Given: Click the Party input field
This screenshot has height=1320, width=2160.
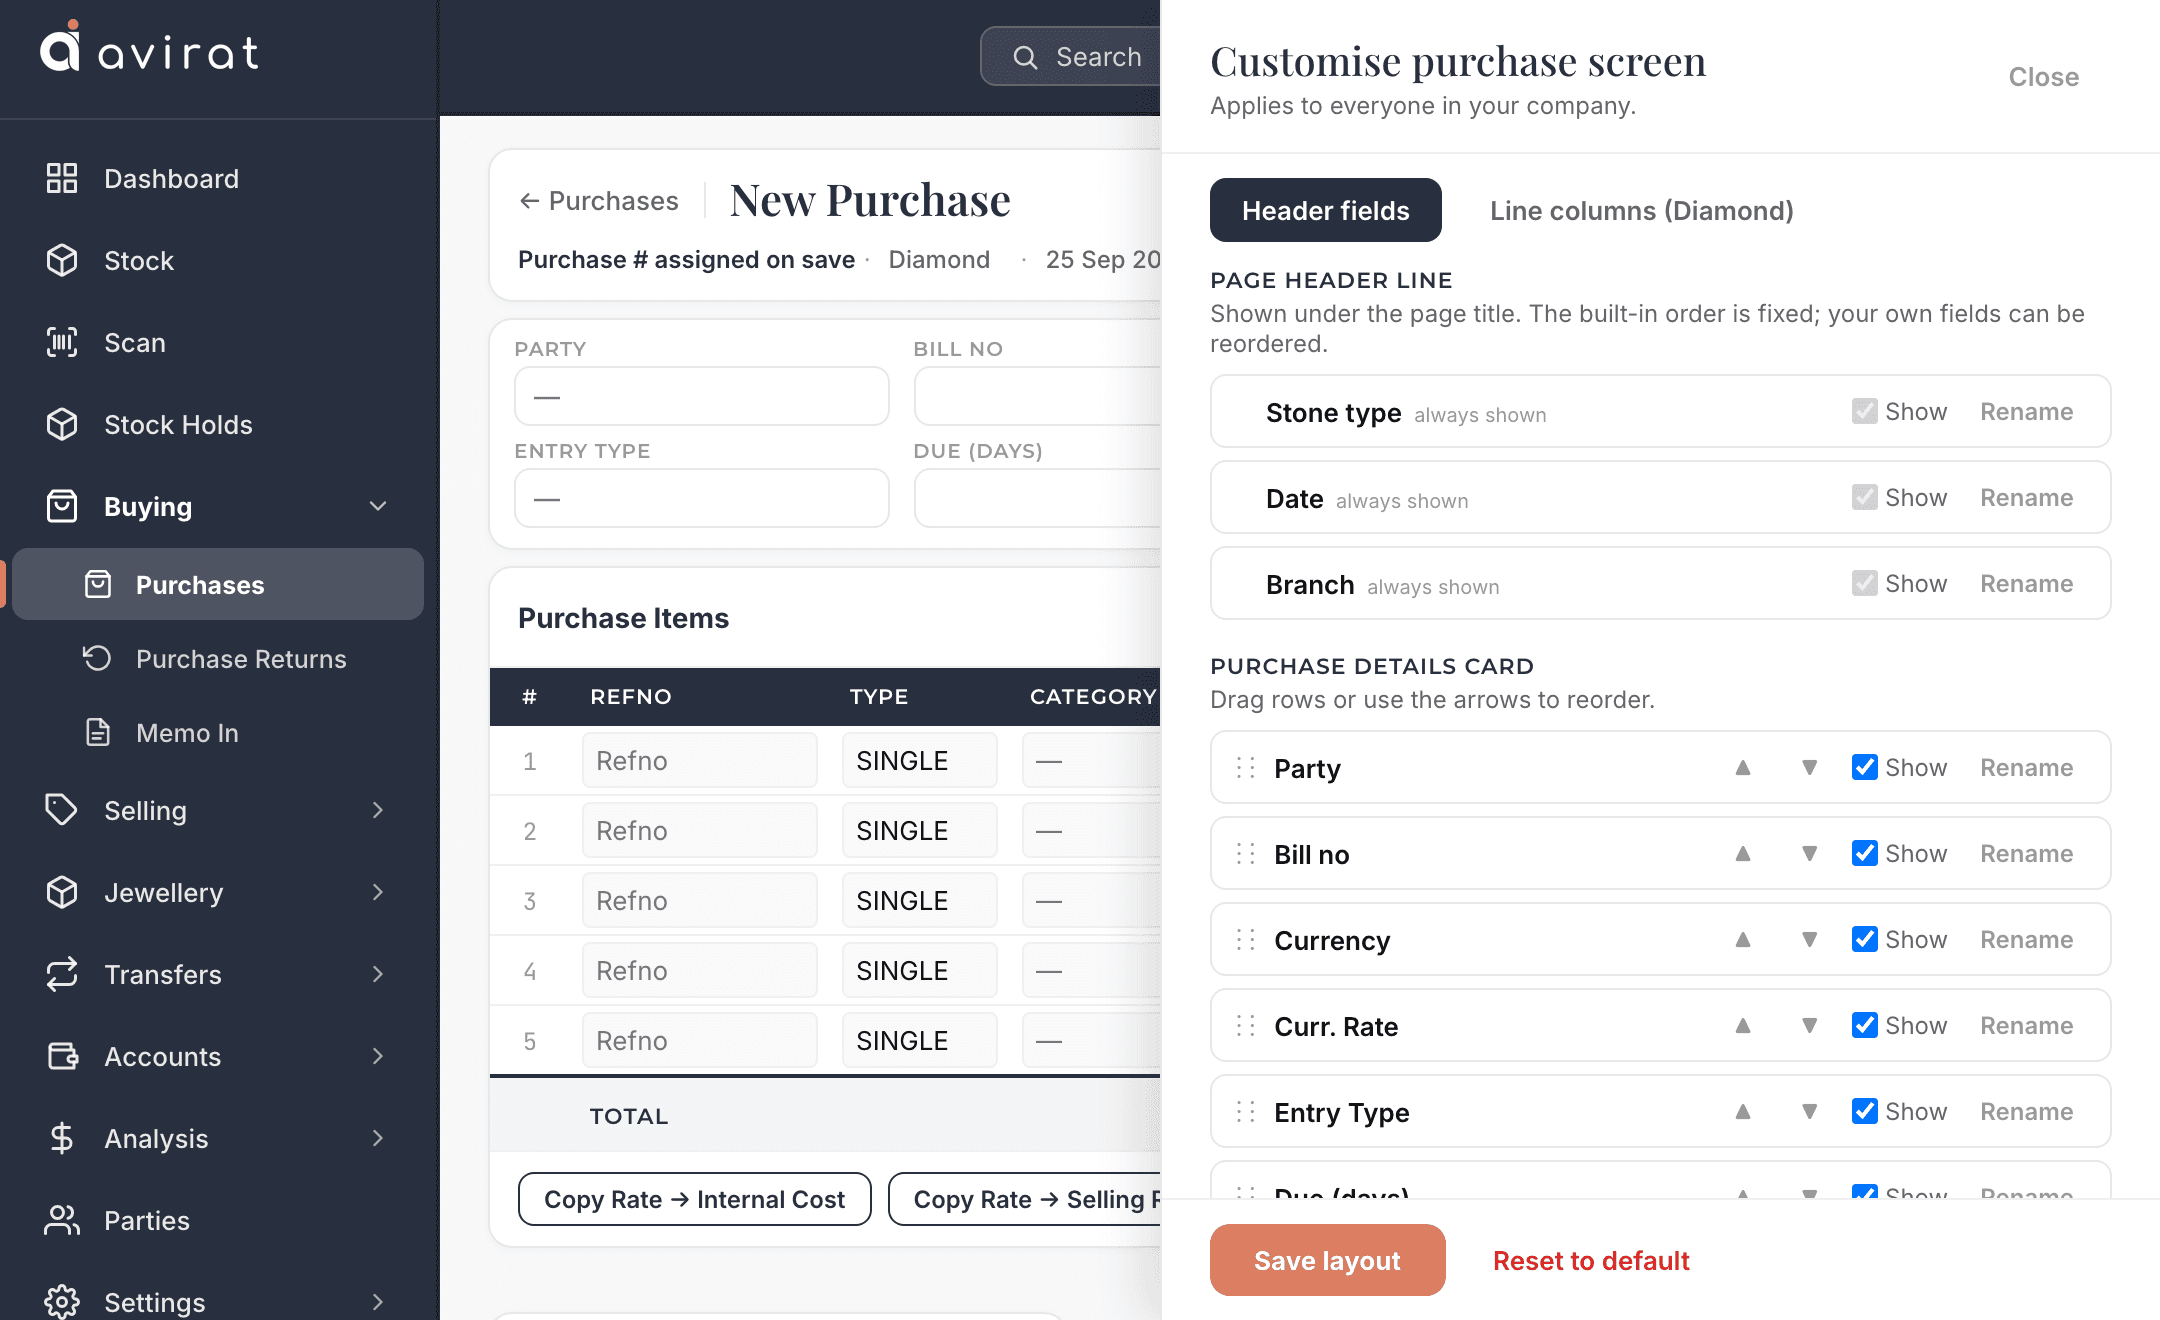Looking at the screenshot, I should 701,397.
